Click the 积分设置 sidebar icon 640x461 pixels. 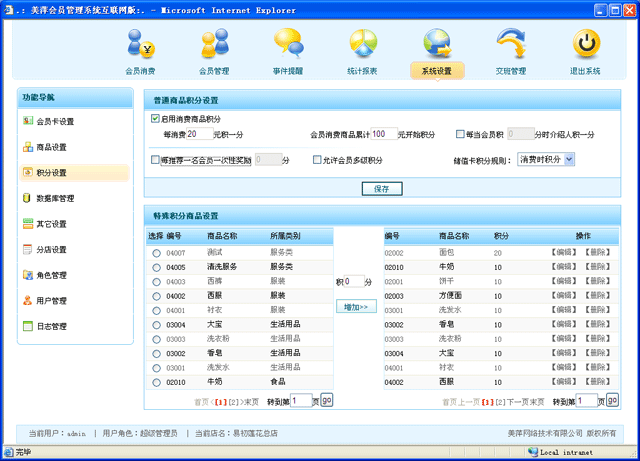[x=28, y=172]
